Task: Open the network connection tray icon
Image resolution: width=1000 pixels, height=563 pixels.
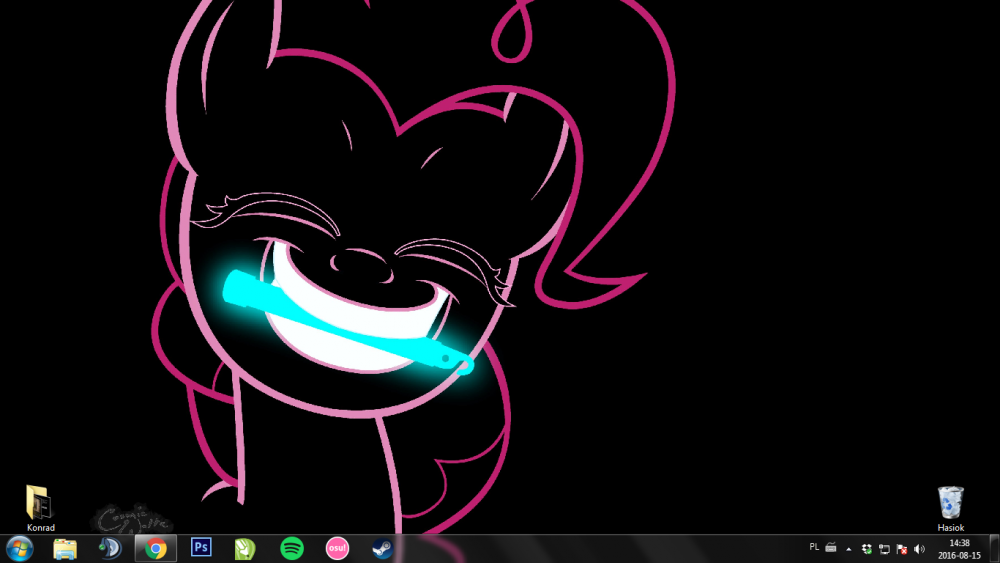Action: [884, 549]
